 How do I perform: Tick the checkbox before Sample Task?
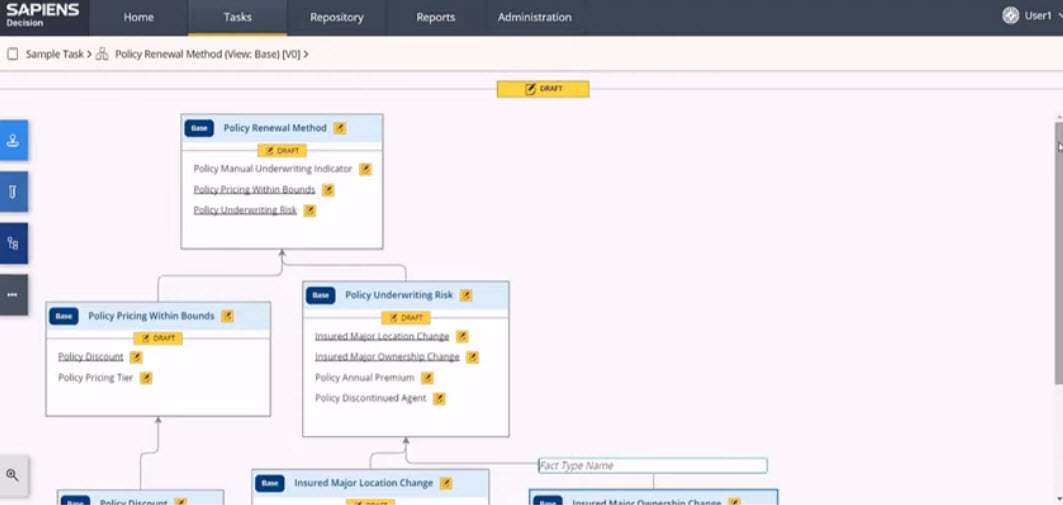[13, 54]
